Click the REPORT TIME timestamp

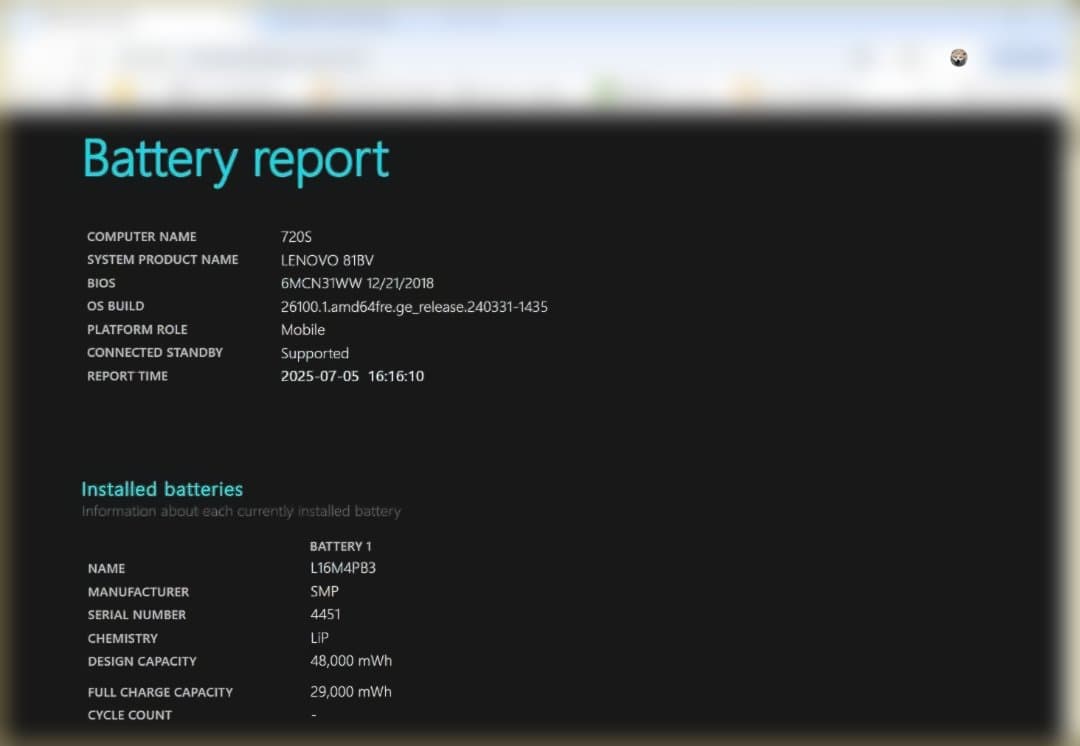pyautogui.click(x=351, y=376)
